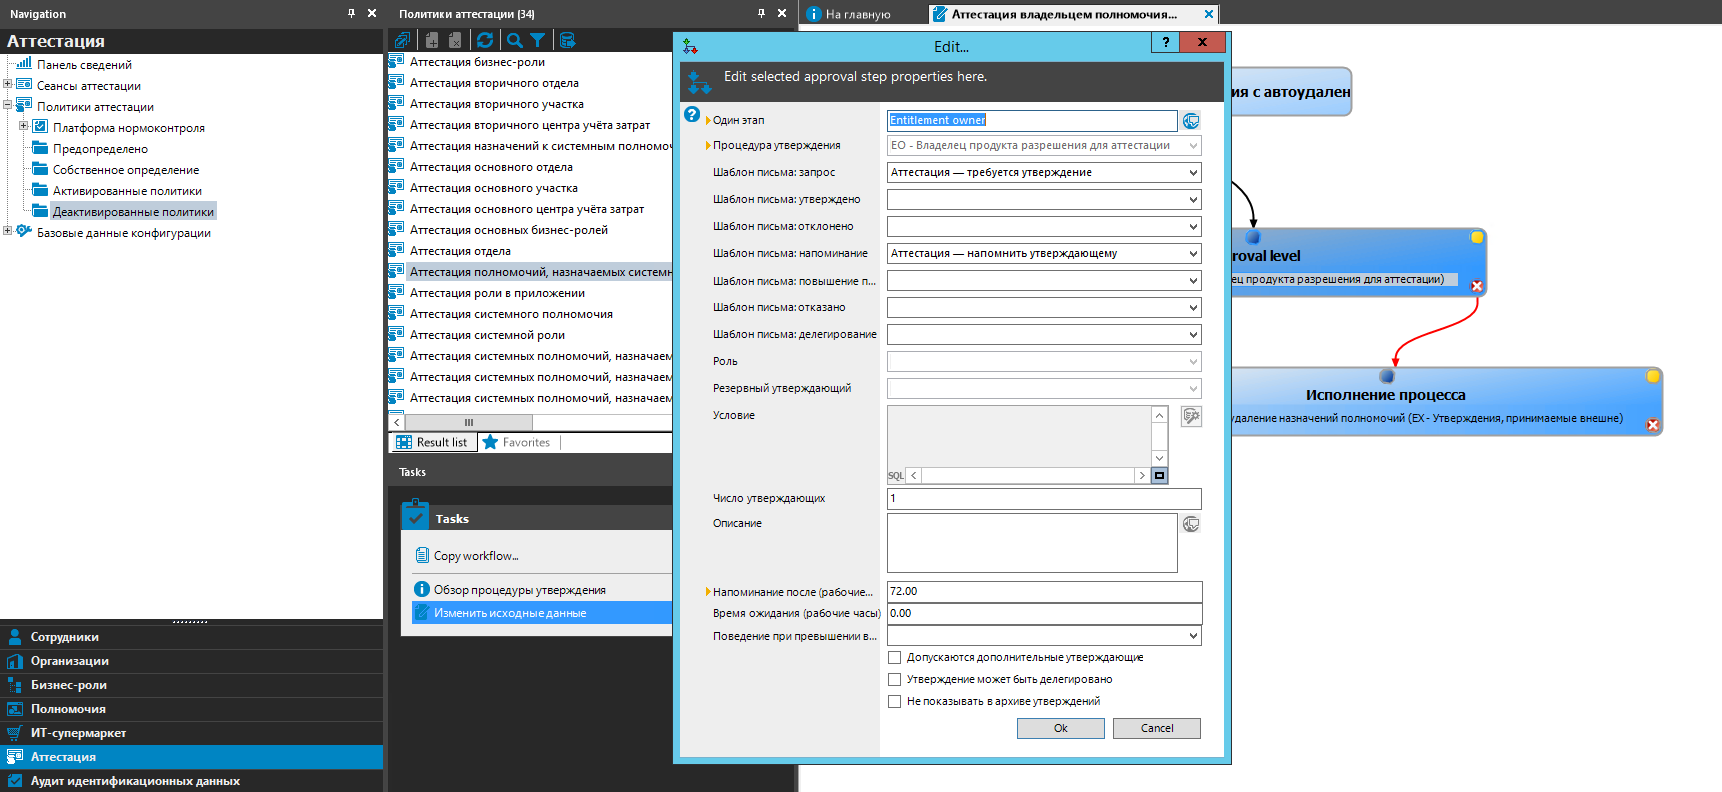Image resolution: width=1722 pixels, height=792 pixels.
Task: Open the Сотрудники navigation category
Action: coord(192,637)
